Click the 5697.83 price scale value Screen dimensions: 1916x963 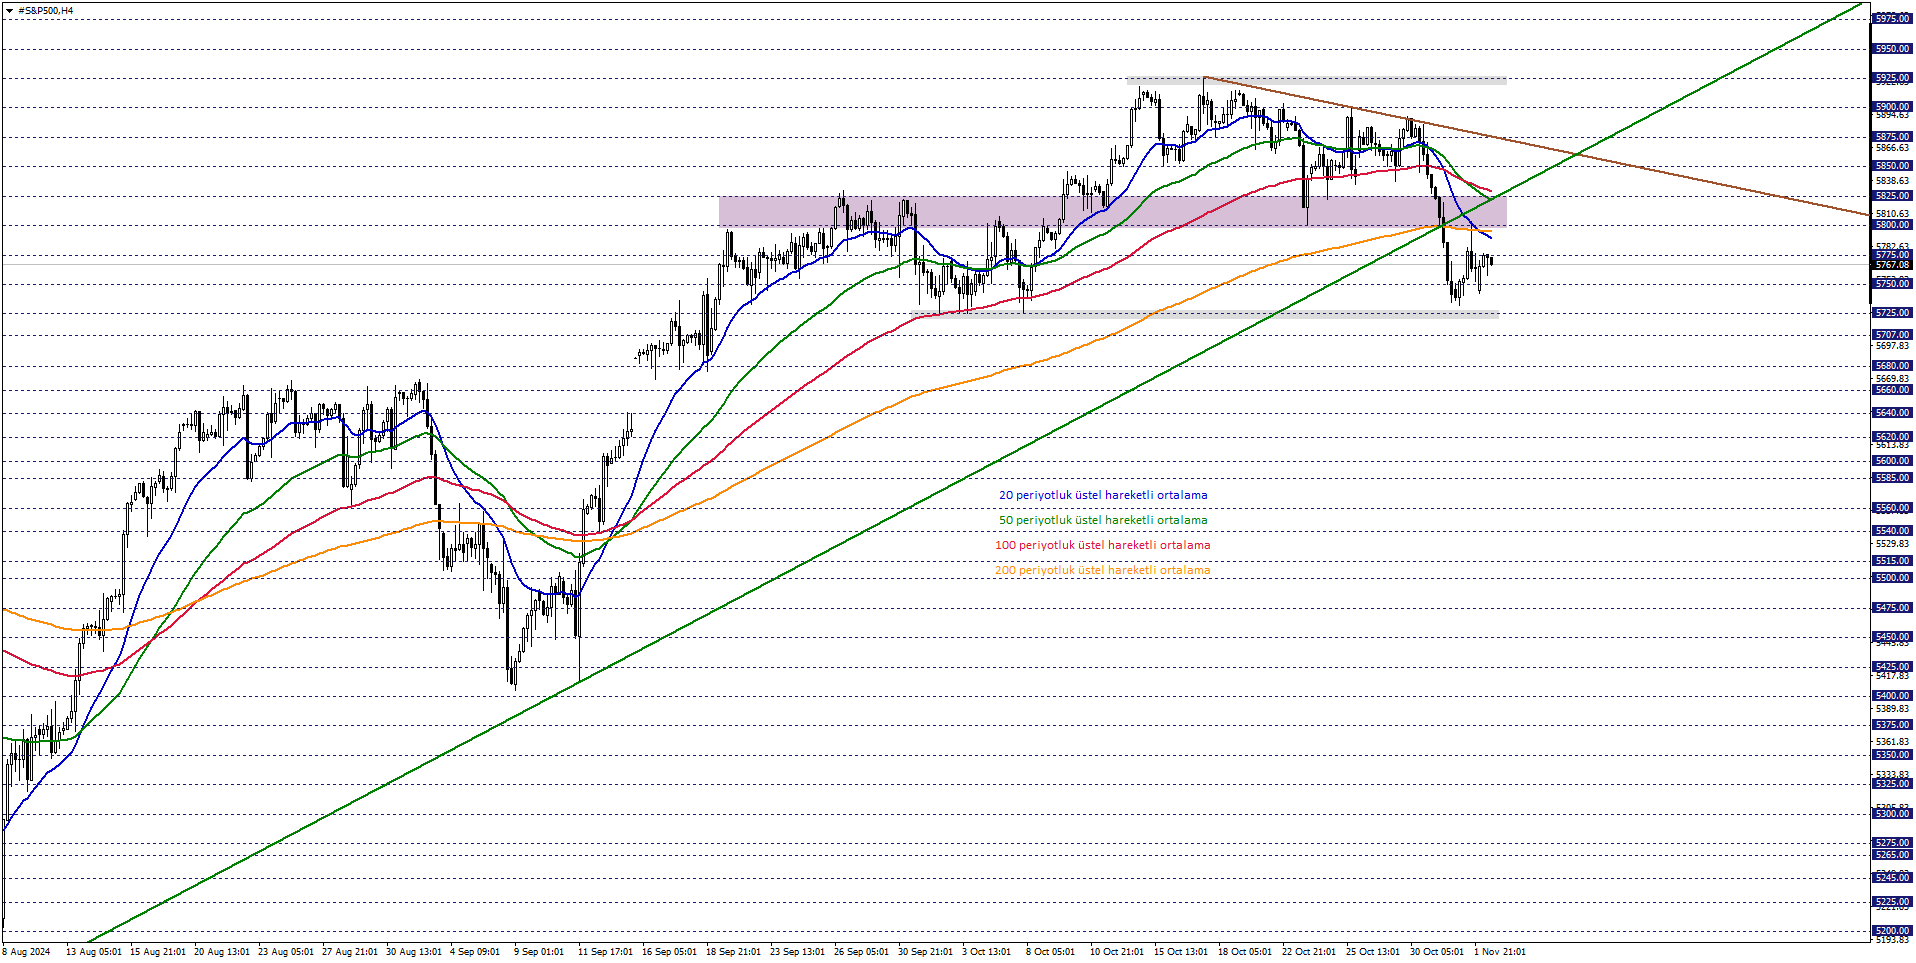click(1892, 346)
